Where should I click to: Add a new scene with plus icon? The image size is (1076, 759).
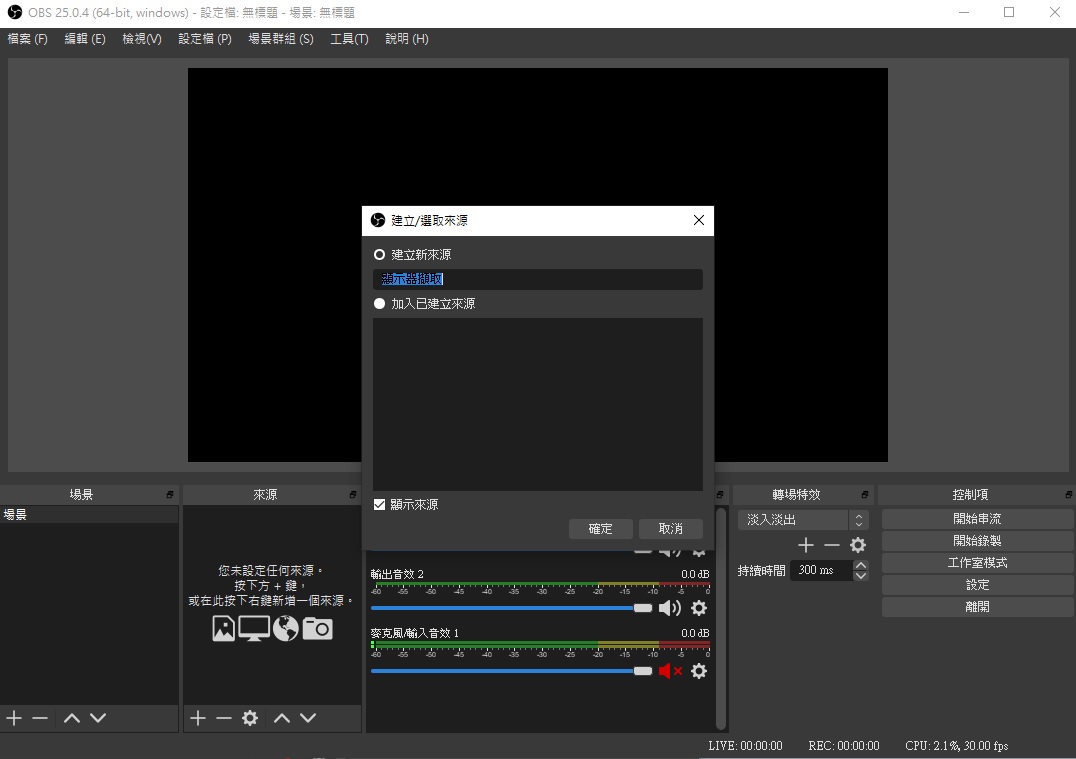pos(14,718)
